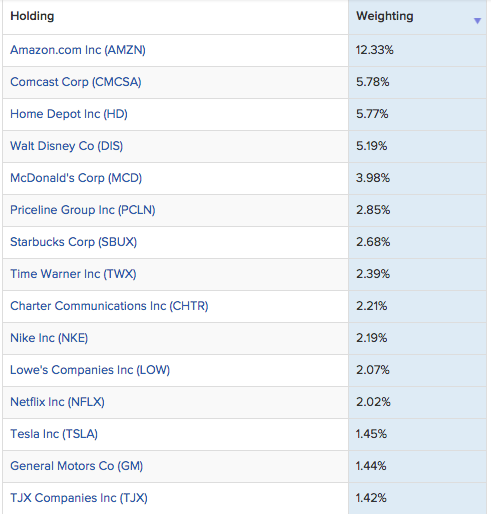The width and height of the screenshot is (491, 514).
Task: Sort by the Holding column header
Action: click(x=32, y=16)
